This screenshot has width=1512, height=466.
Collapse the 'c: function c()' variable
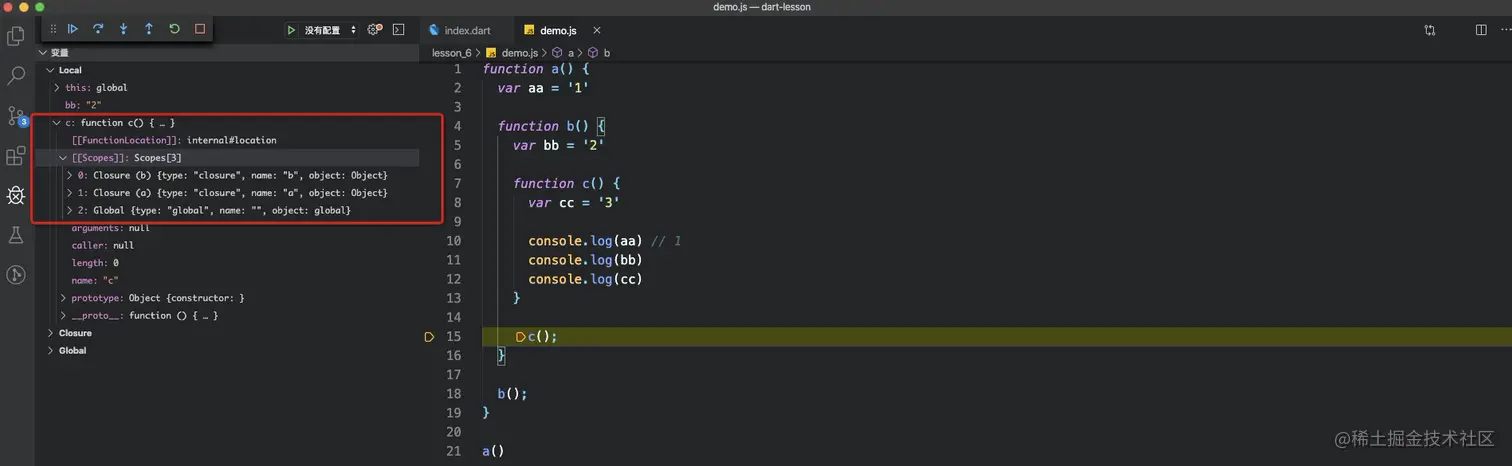click(x=58, y=123)
